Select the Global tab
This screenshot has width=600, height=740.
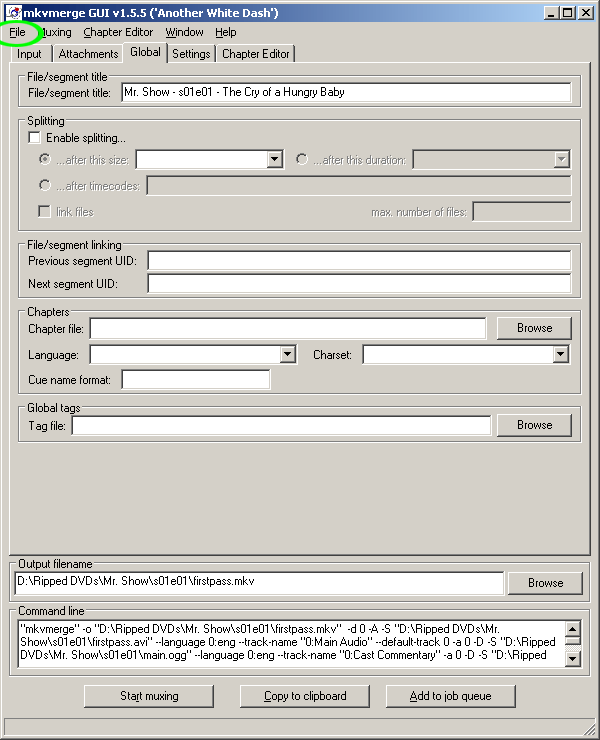coord(145,52)
